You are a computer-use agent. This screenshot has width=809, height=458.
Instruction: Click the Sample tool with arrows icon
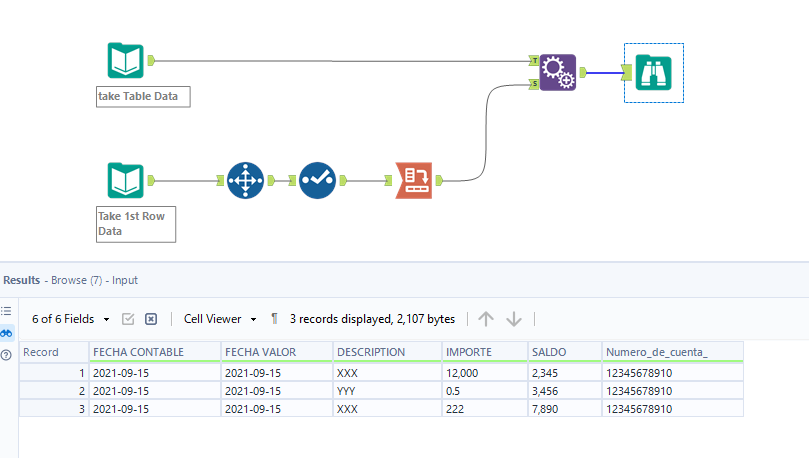click(x=243, y=180)
